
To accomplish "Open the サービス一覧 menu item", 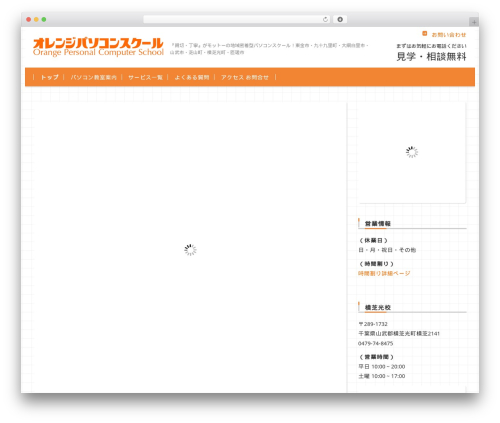I will click(145, 77).
